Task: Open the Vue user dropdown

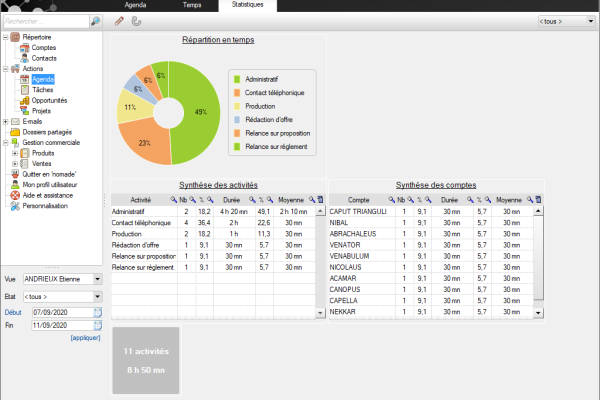Action: click(99, 279)
